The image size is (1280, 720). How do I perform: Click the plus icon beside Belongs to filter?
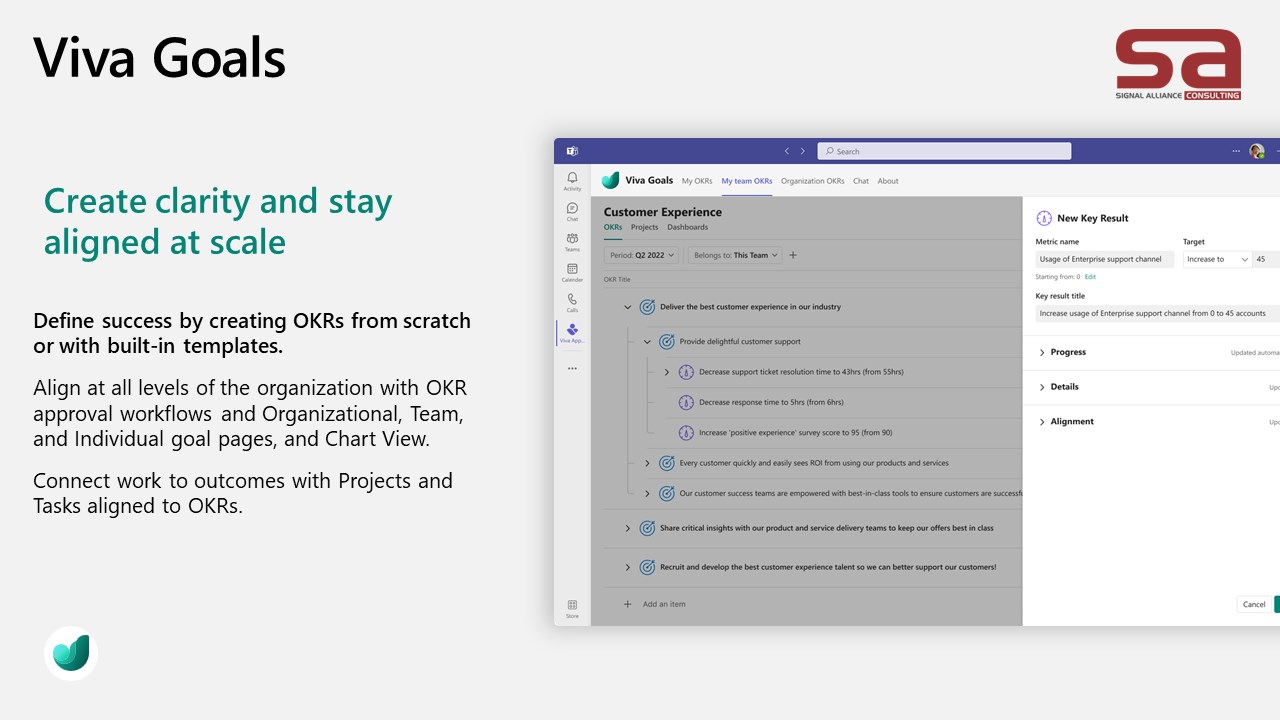793,255
